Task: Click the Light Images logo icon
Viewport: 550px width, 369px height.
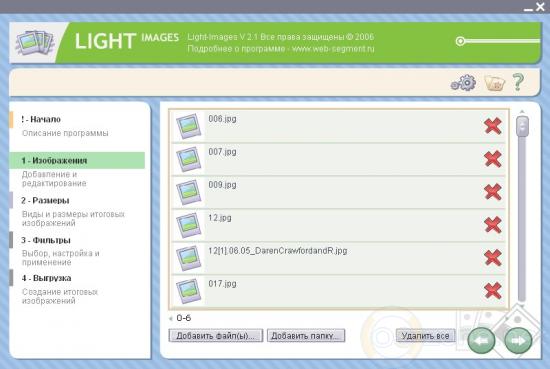Action: click(35, 43)
